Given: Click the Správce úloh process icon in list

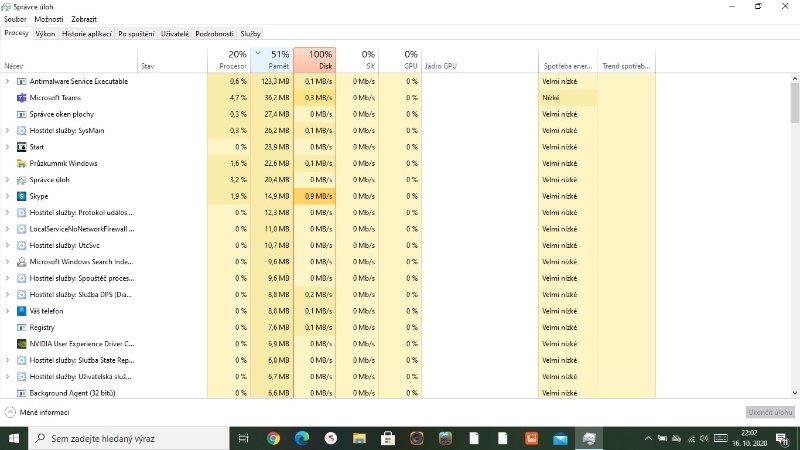Looking at the screenshot, I should point(21,180).
